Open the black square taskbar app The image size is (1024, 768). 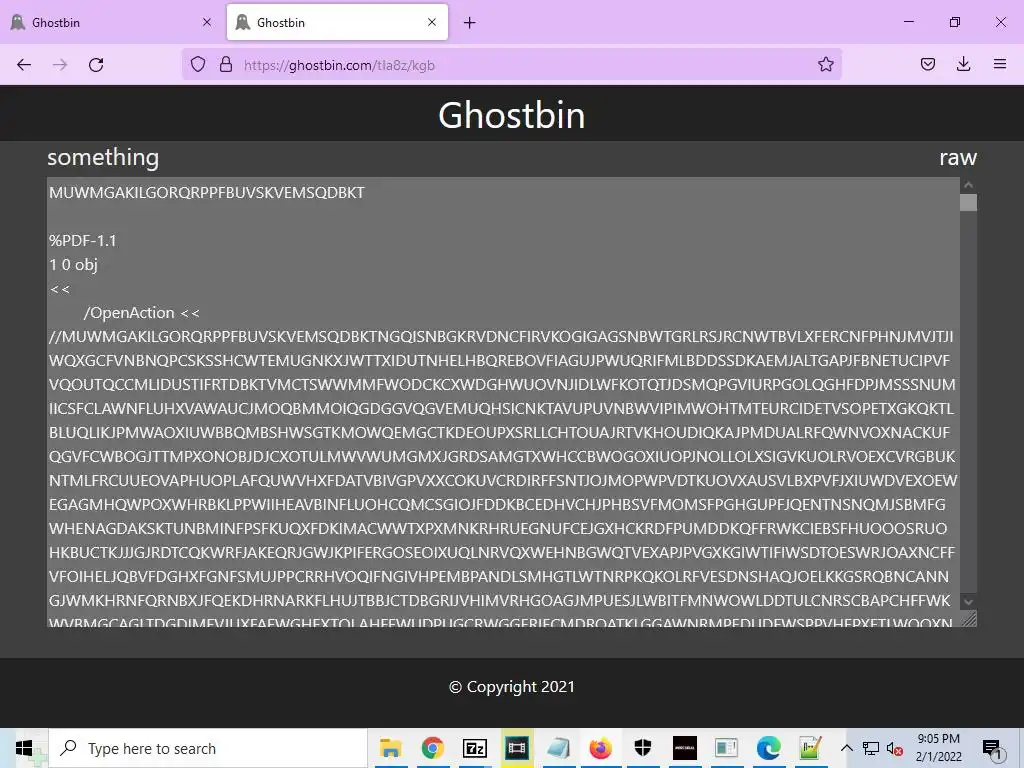click(x=684, y=748)
